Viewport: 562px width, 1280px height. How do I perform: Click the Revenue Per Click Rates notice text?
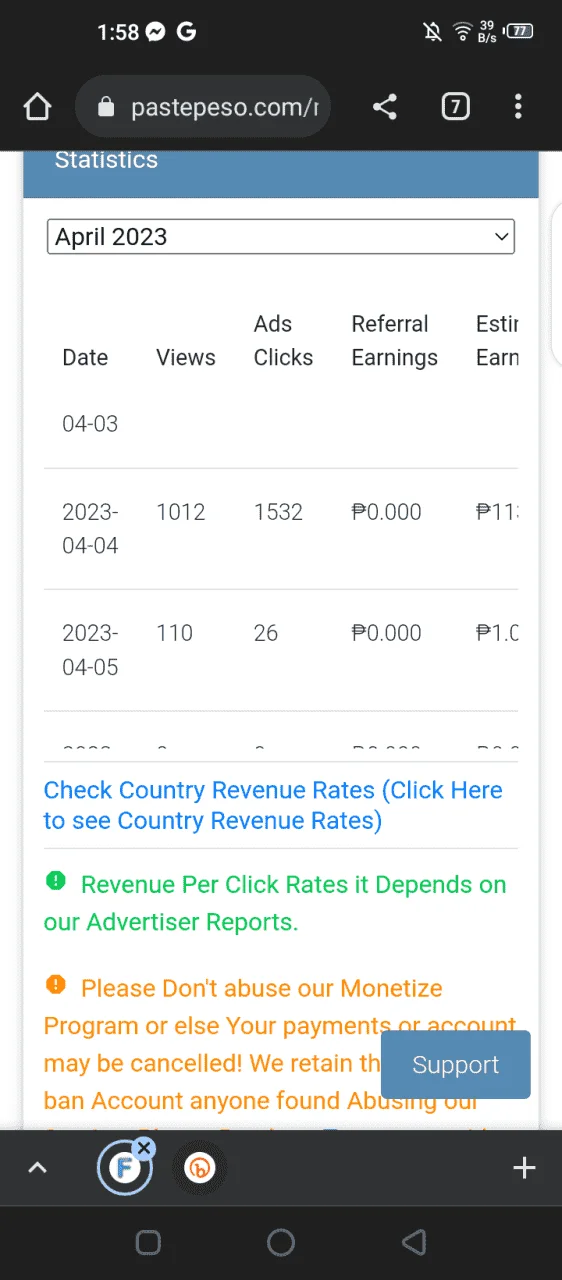[x=275, y=903]
